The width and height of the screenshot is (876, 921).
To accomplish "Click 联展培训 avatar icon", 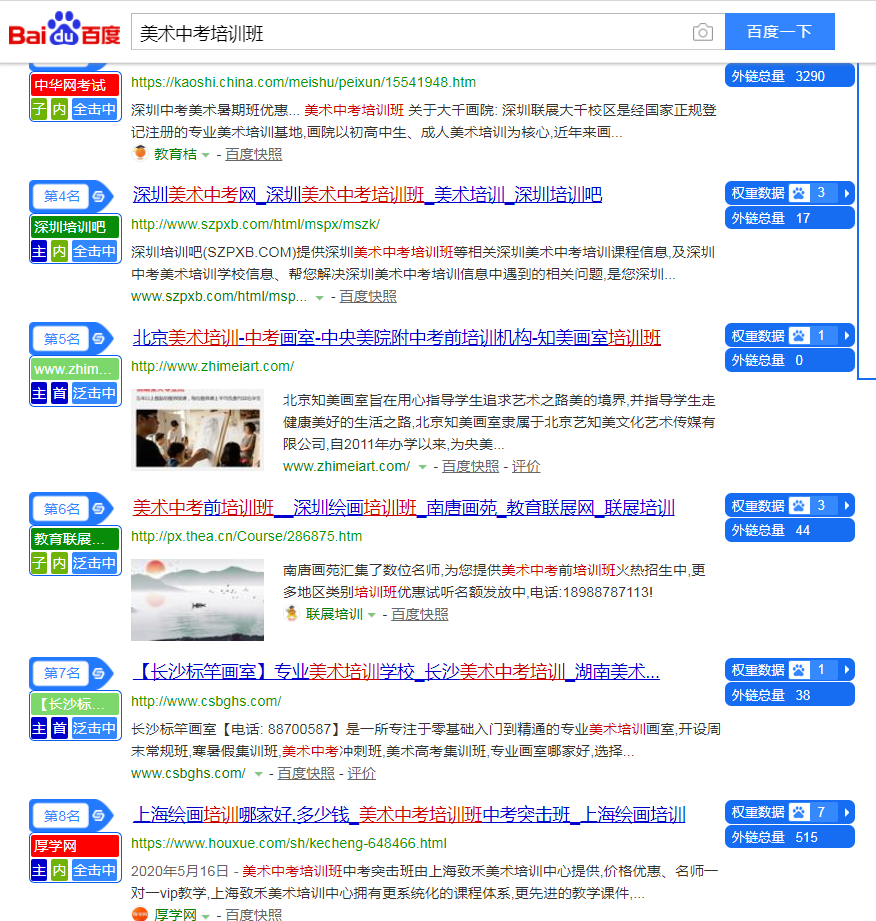I will (291, 613).
